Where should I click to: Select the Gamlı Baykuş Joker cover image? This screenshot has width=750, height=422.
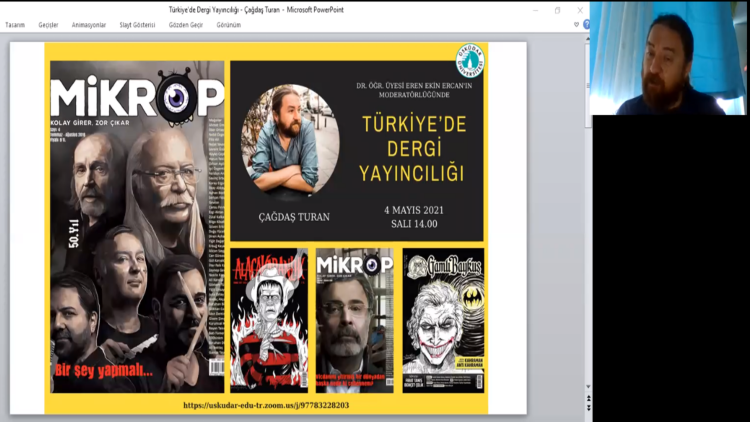click(x=443, y=321)
